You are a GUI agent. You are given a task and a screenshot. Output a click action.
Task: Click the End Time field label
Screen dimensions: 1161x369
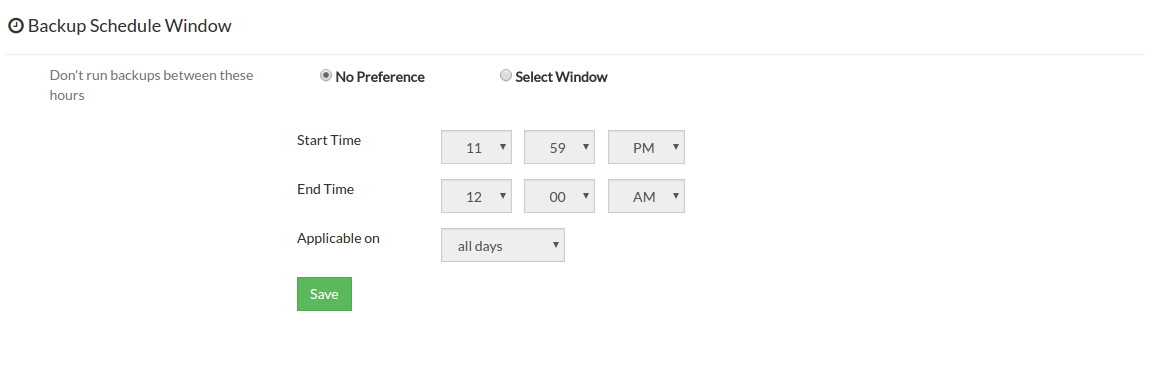326,189
